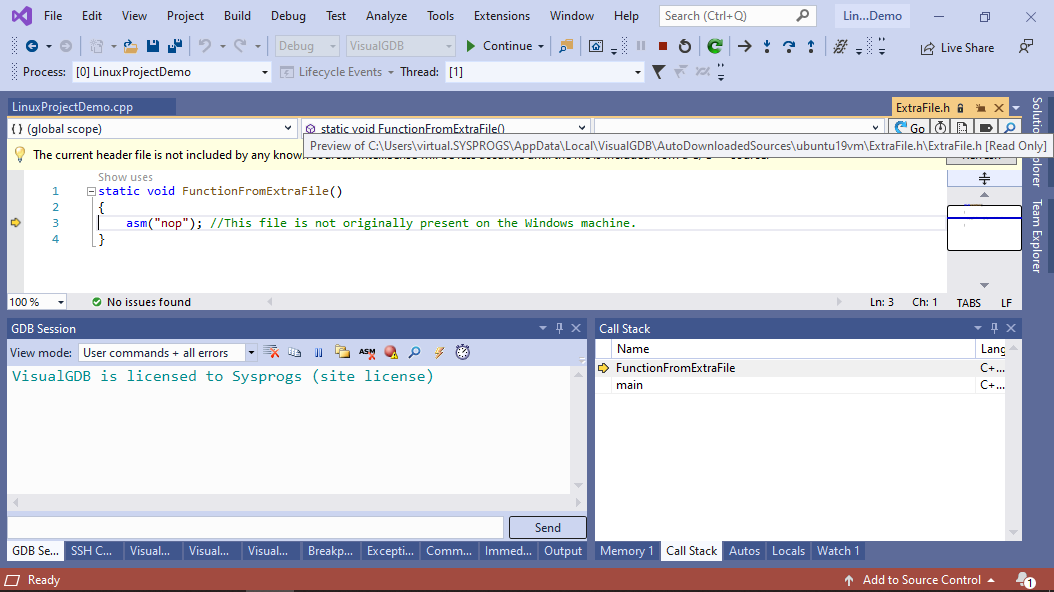The image size is (1054, 592).
Task: Click the magnifier icon at editor navigation bar
Action: [x=1009, y=128]
